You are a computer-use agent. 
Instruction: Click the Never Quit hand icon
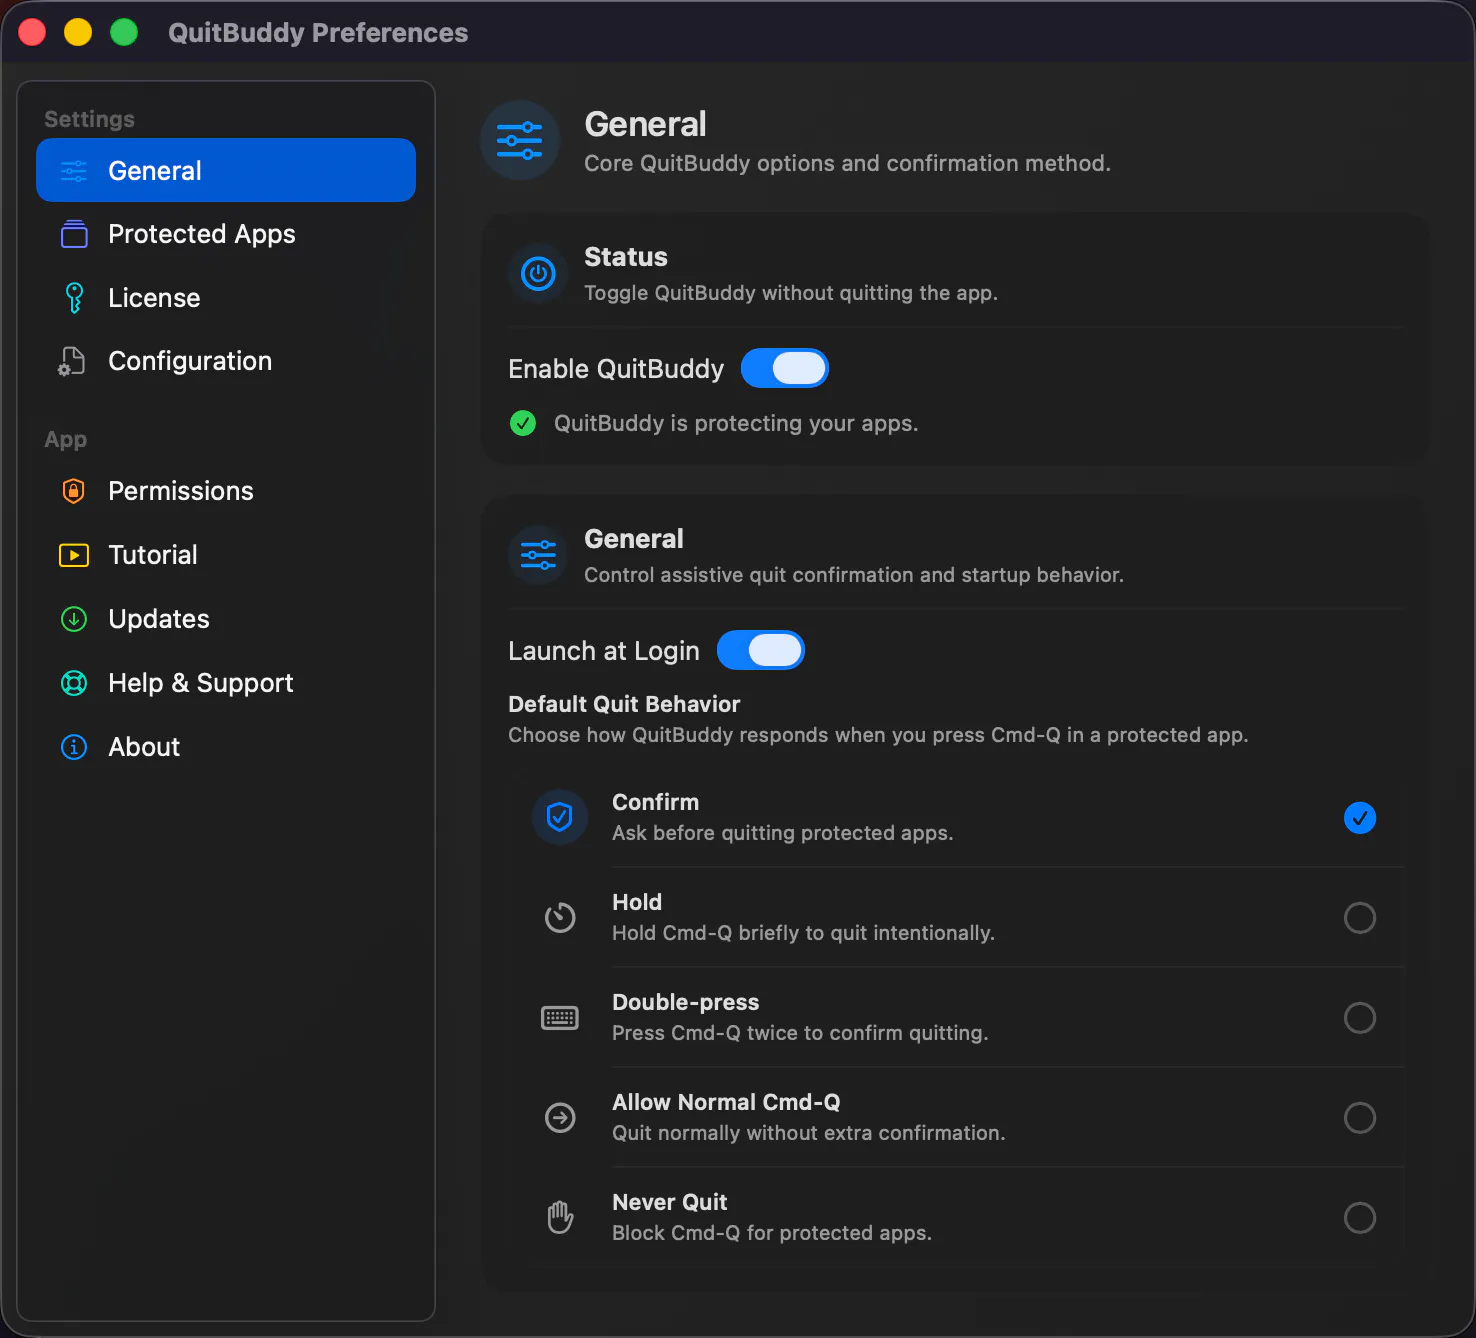coord(560,1217)
